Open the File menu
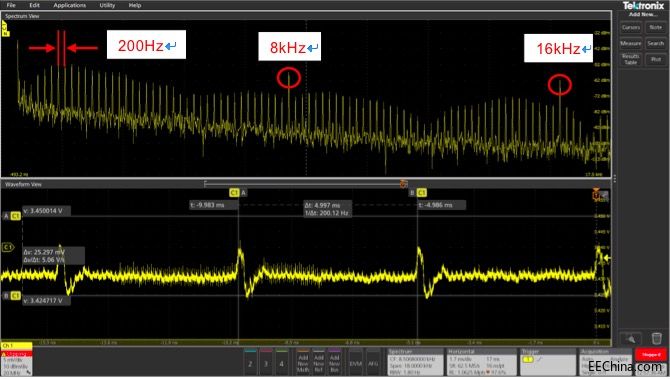Screen dimensions: 670x379 [11, 5]
